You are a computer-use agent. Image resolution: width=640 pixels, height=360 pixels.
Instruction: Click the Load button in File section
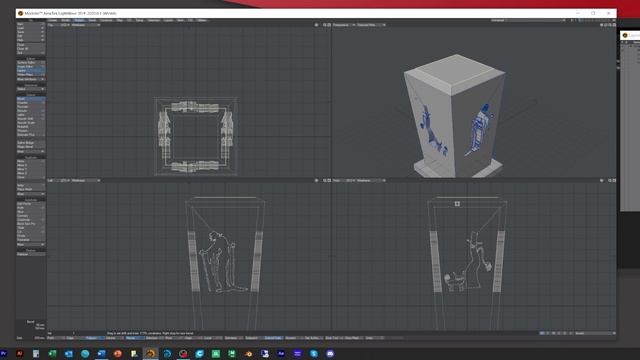click(x=31, y=28)
